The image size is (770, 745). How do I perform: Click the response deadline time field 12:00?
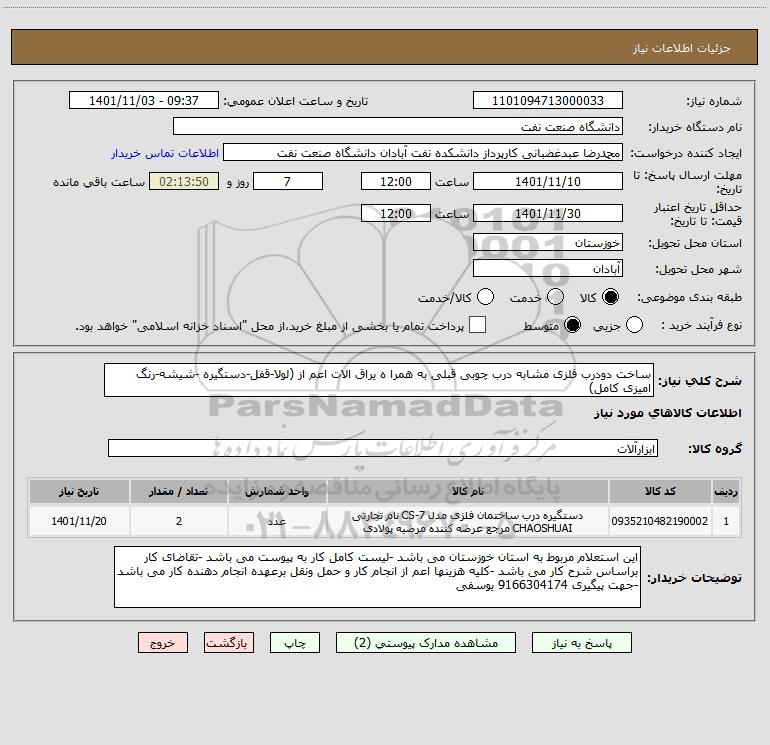pyautogui.click(x=396, y=181)
